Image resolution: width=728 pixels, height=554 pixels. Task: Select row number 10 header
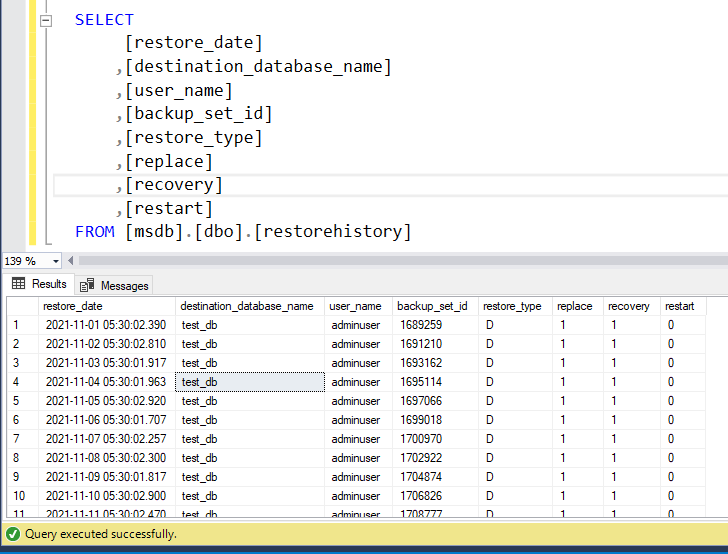[x=22, y=496]
